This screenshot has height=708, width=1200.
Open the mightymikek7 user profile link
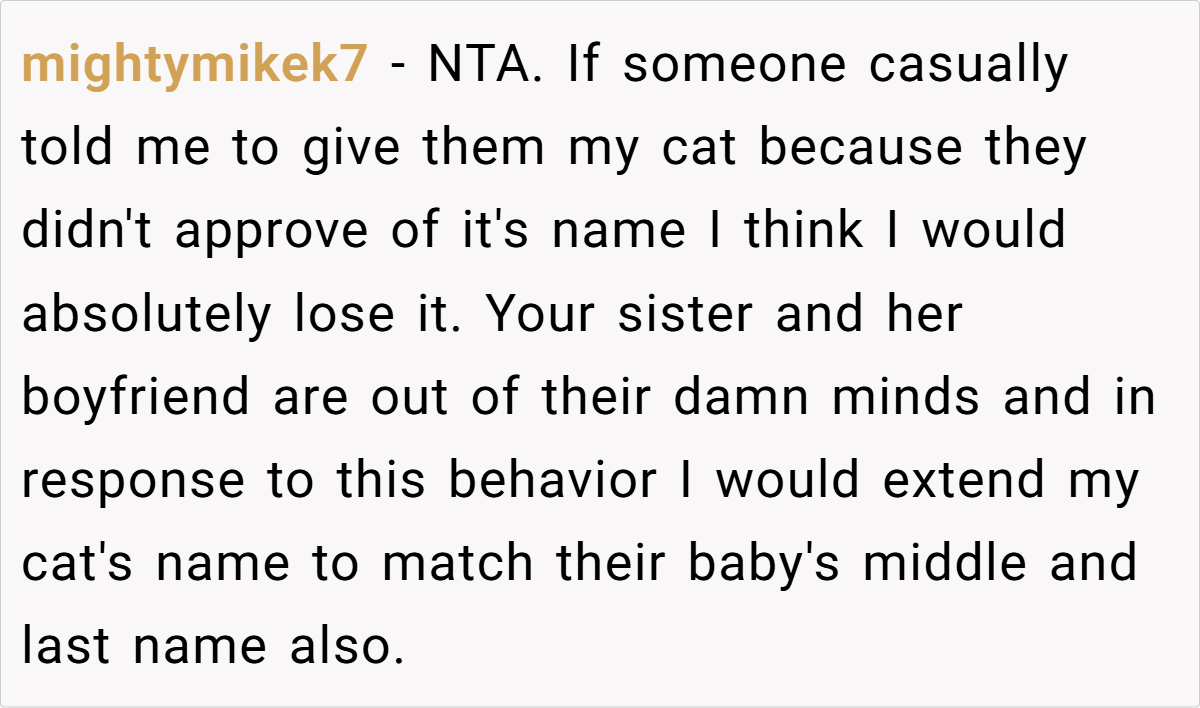(196, 66)
